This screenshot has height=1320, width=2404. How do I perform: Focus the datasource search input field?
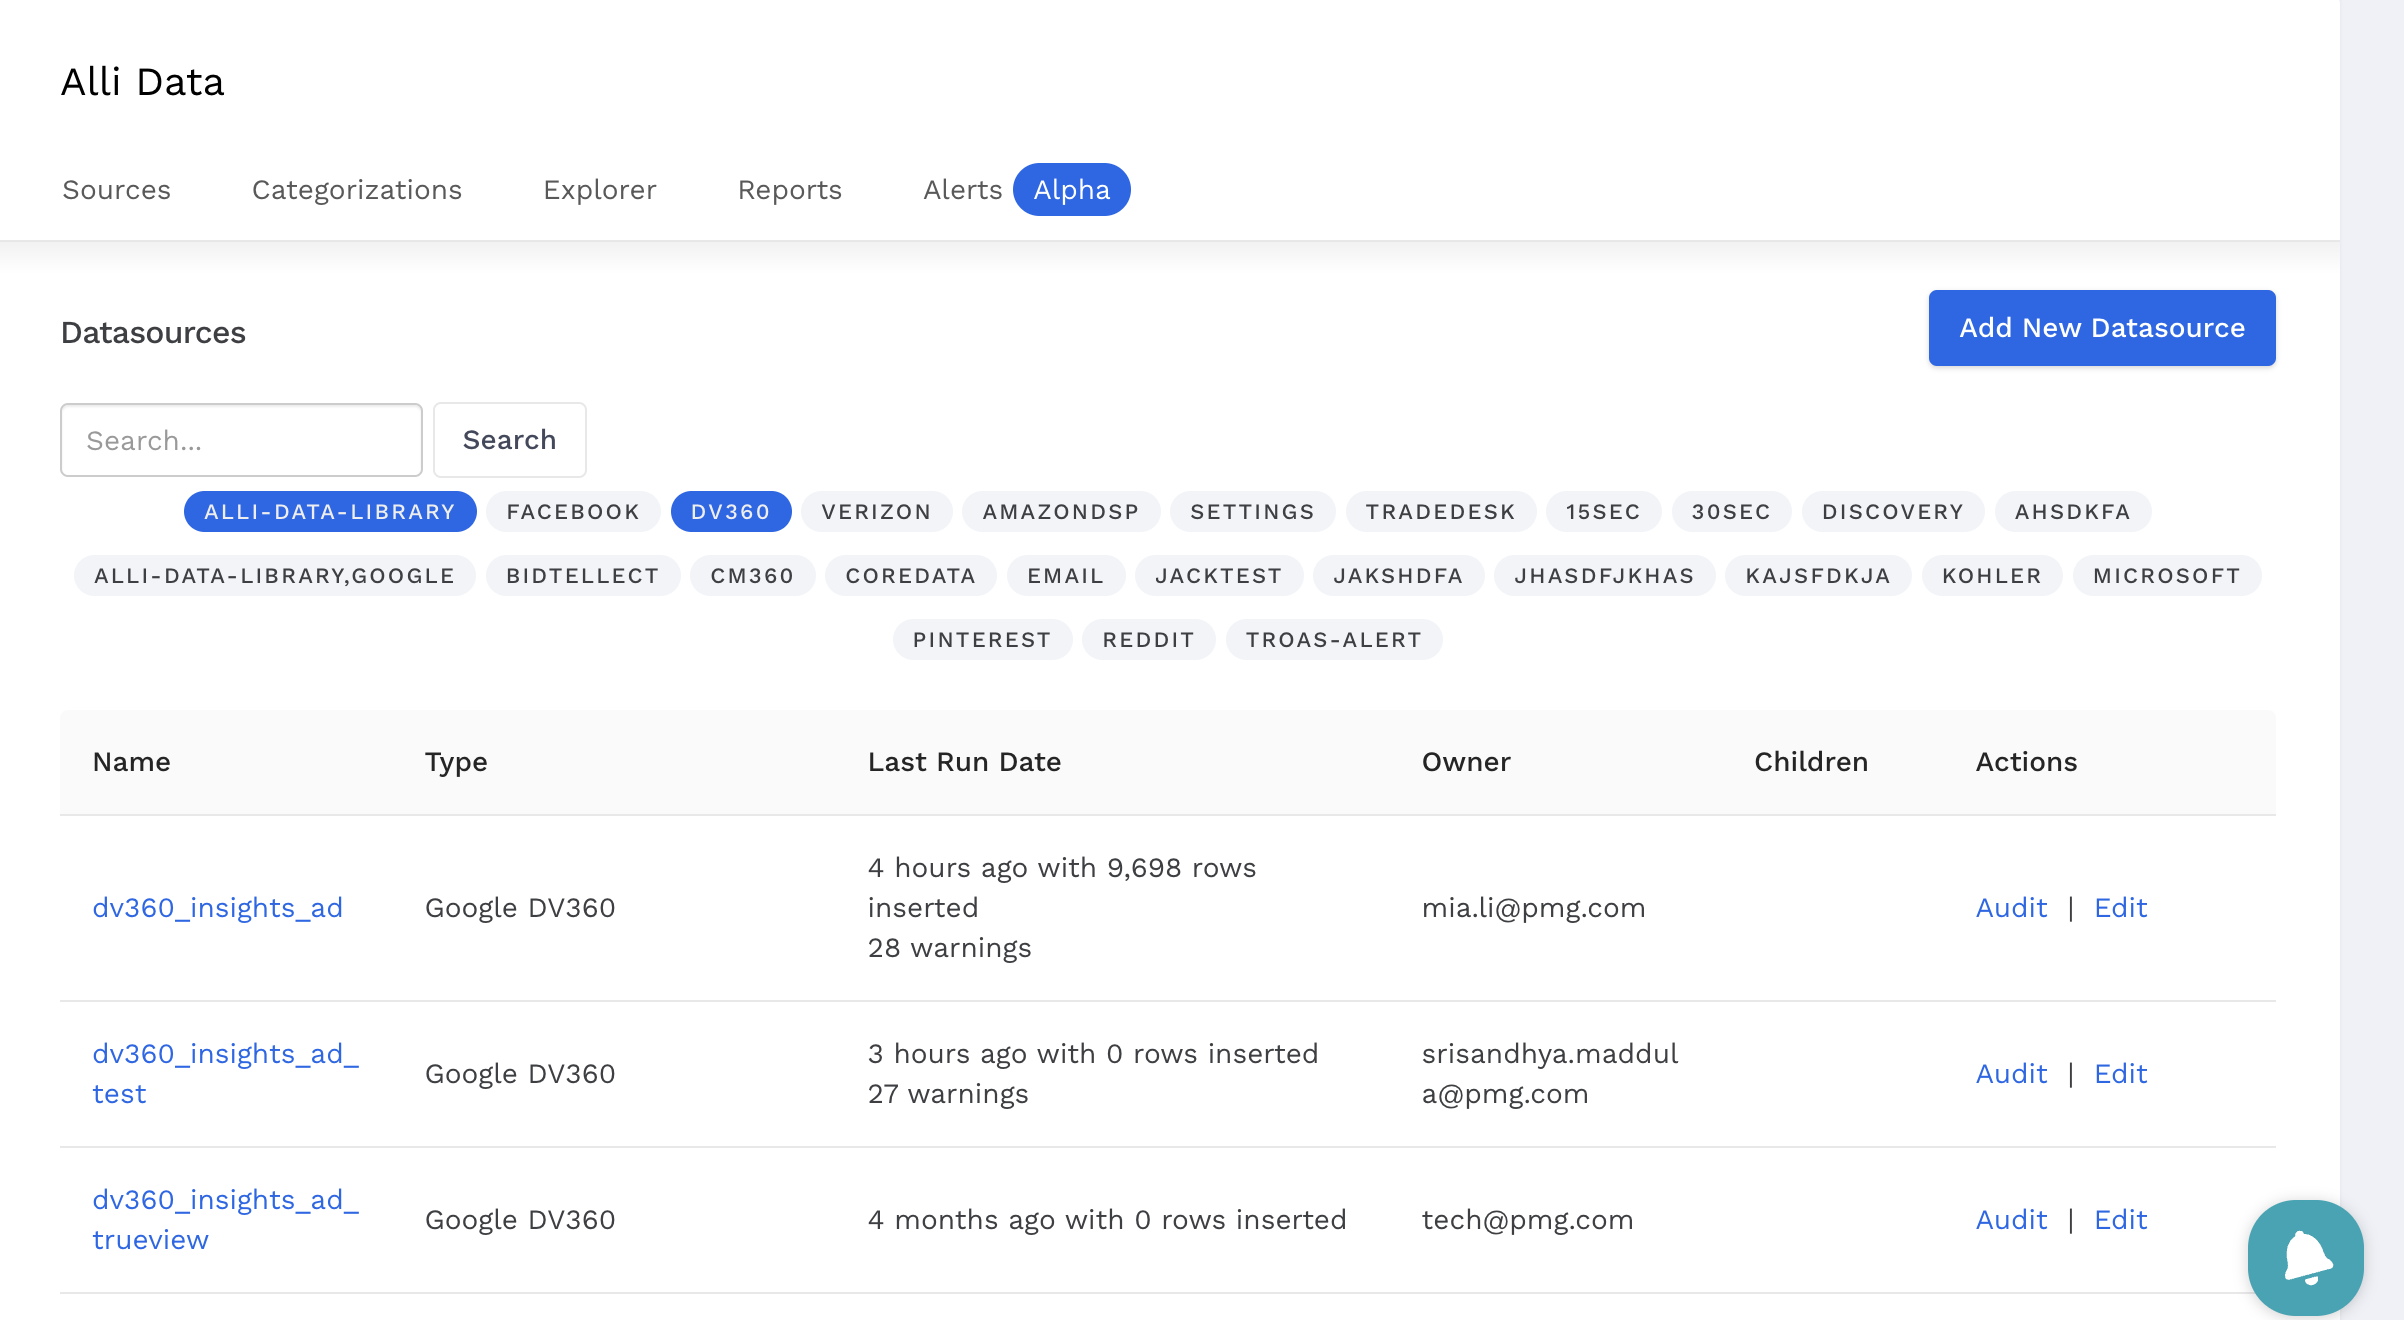pos(241,440)
